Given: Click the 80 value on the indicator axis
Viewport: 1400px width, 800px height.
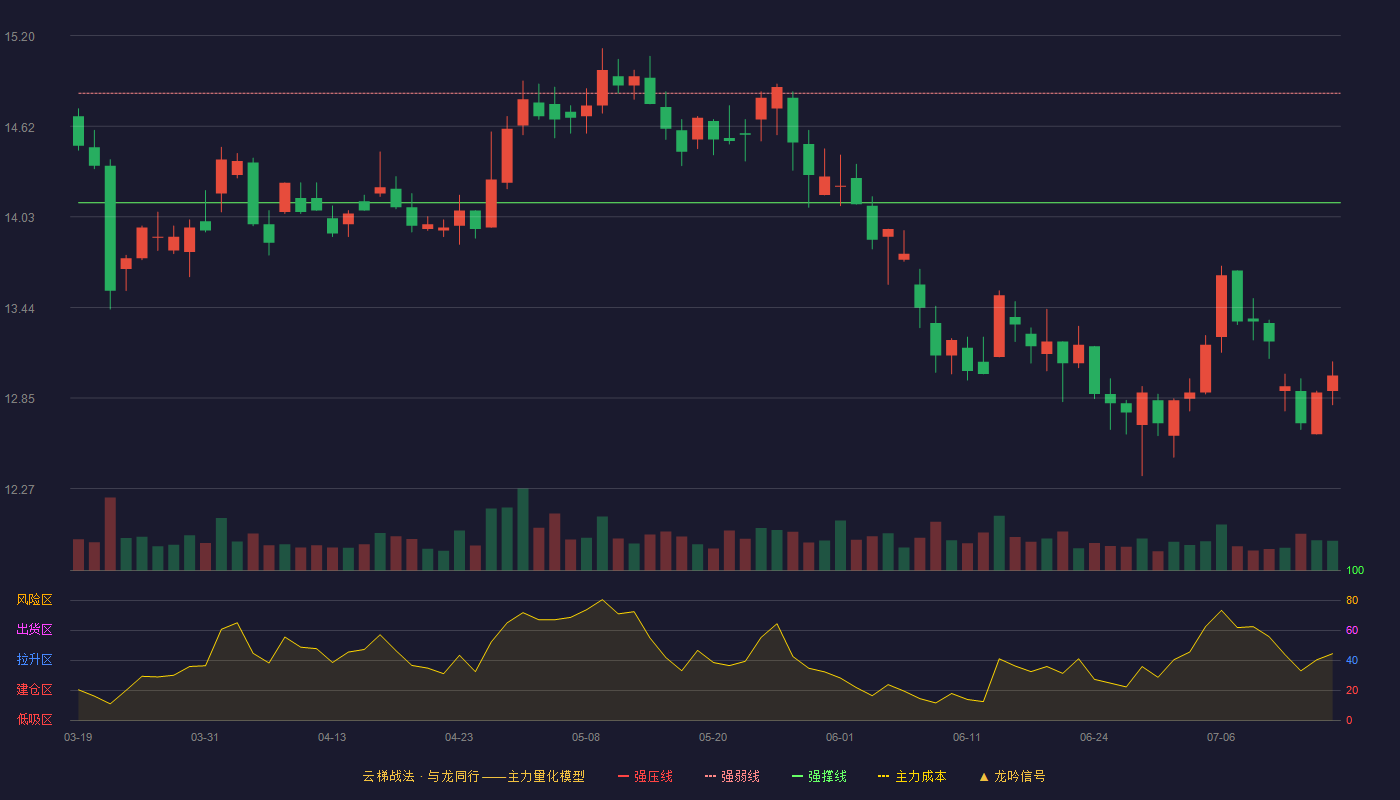Looking at the screenshot, I should [x=1352, y=600].
